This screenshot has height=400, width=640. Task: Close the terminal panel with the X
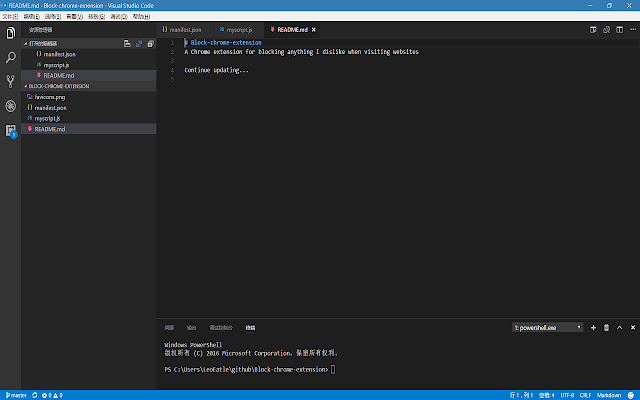(x=633, y=328)
